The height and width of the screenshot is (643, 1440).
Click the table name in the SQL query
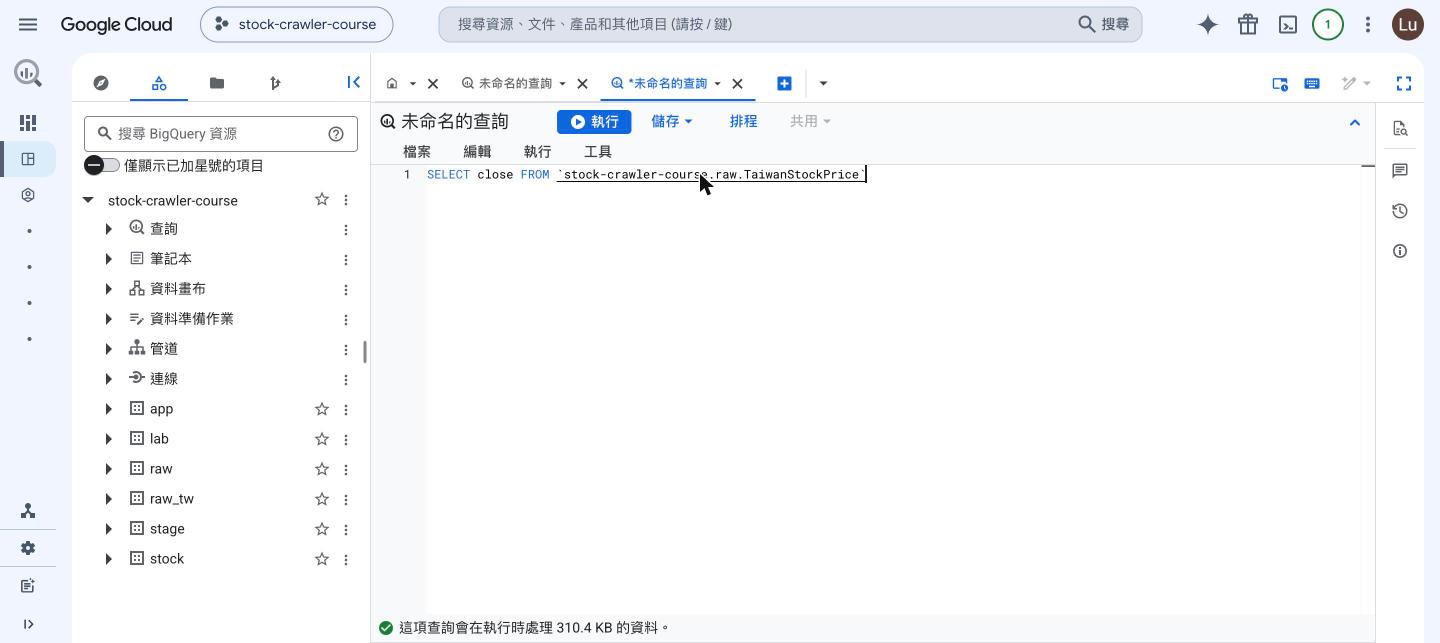click(712, 175)
